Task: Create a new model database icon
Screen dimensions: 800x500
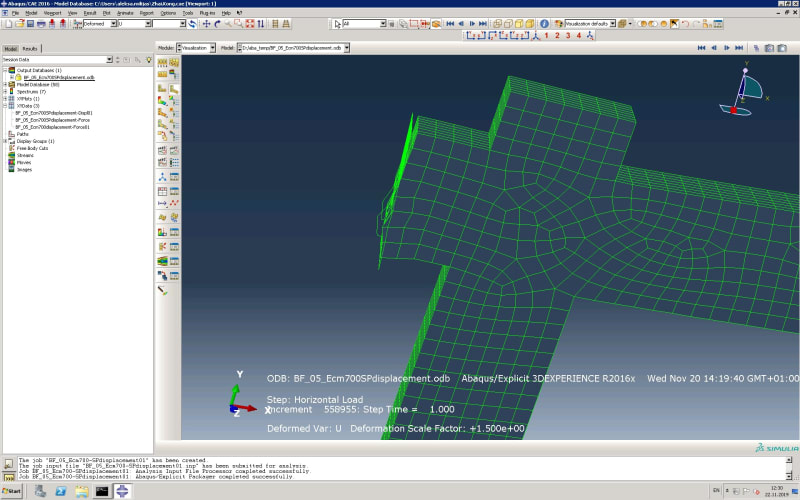Action: tap(9, 24)
